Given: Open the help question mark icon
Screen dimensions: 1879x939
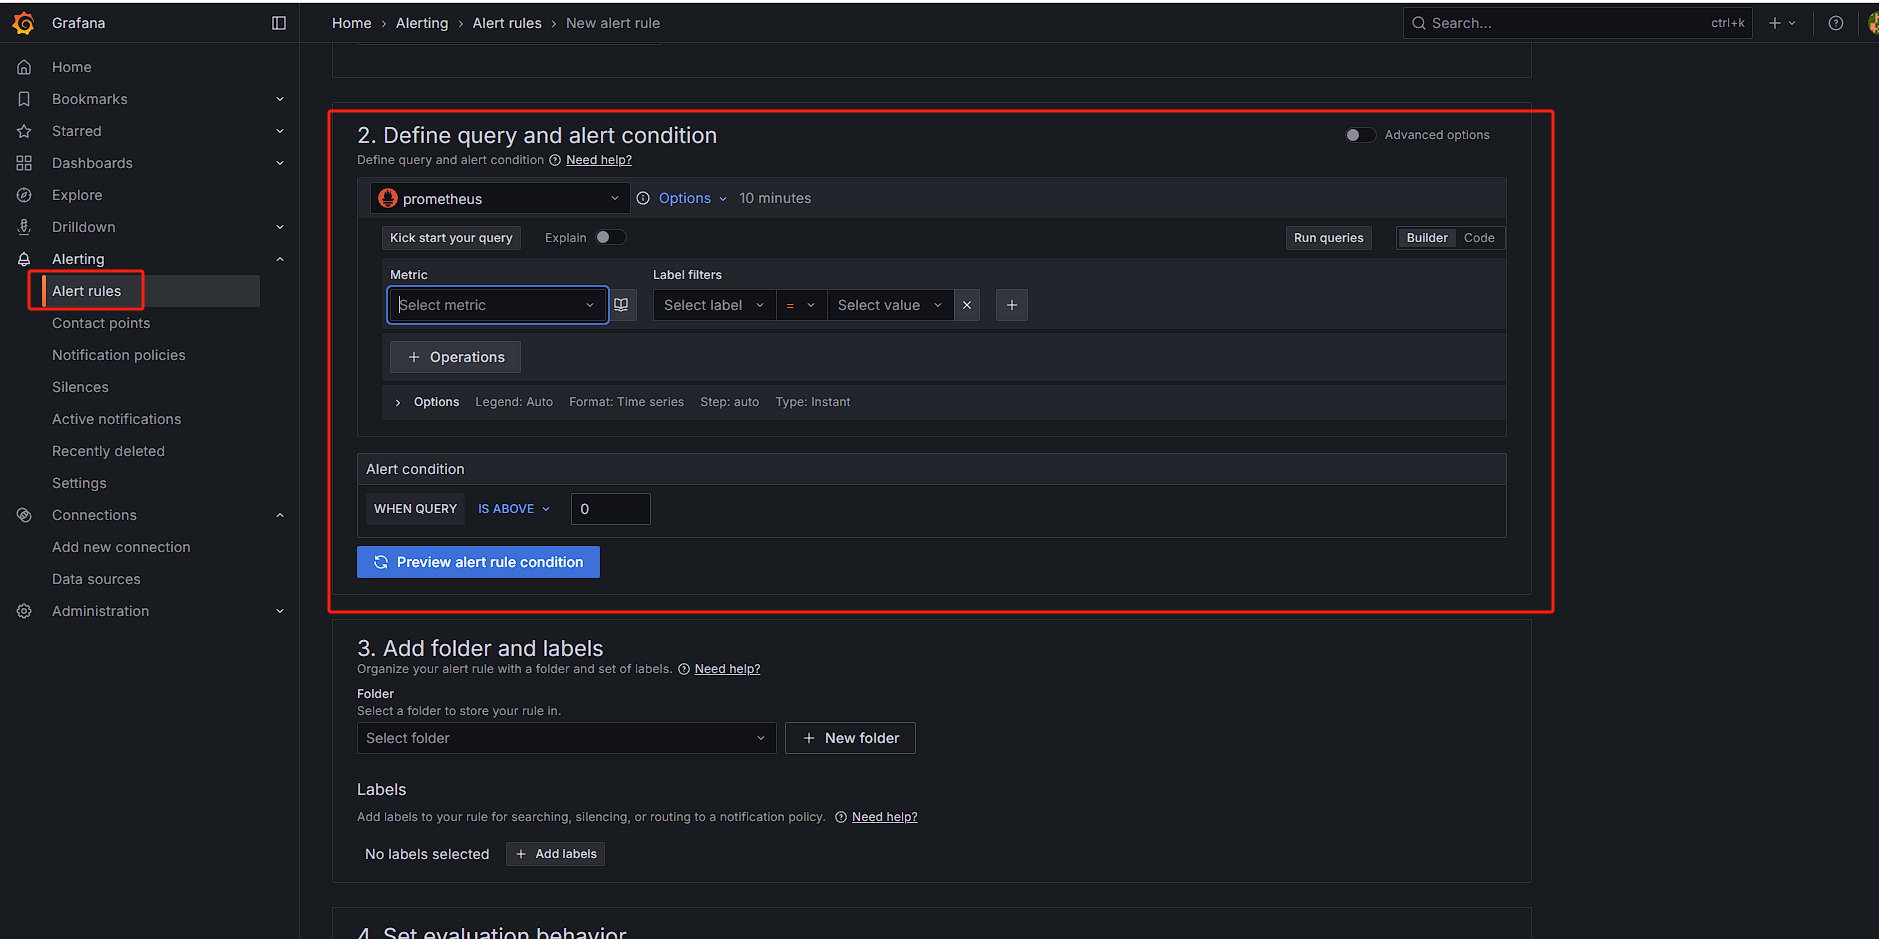Looking at the screenshot, I should pyautogui.click(x=1836, y=23).
